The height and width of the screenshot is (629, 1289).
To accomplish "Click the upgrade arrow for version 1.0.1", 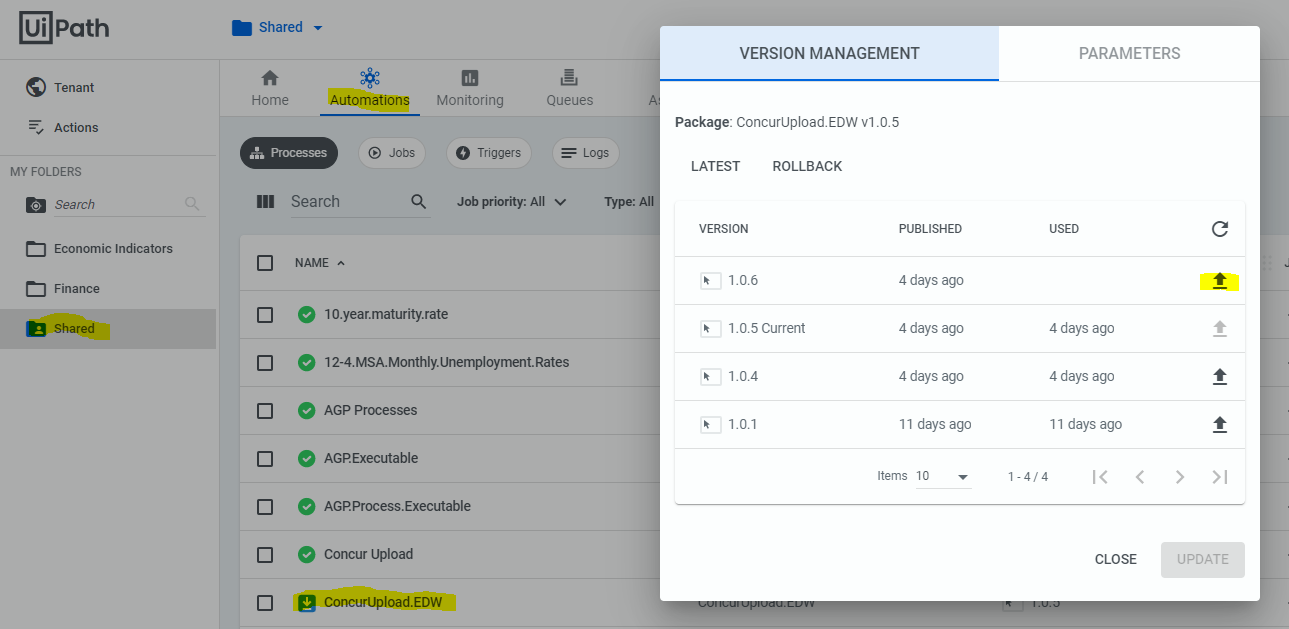I will [x=1219, y=425].
